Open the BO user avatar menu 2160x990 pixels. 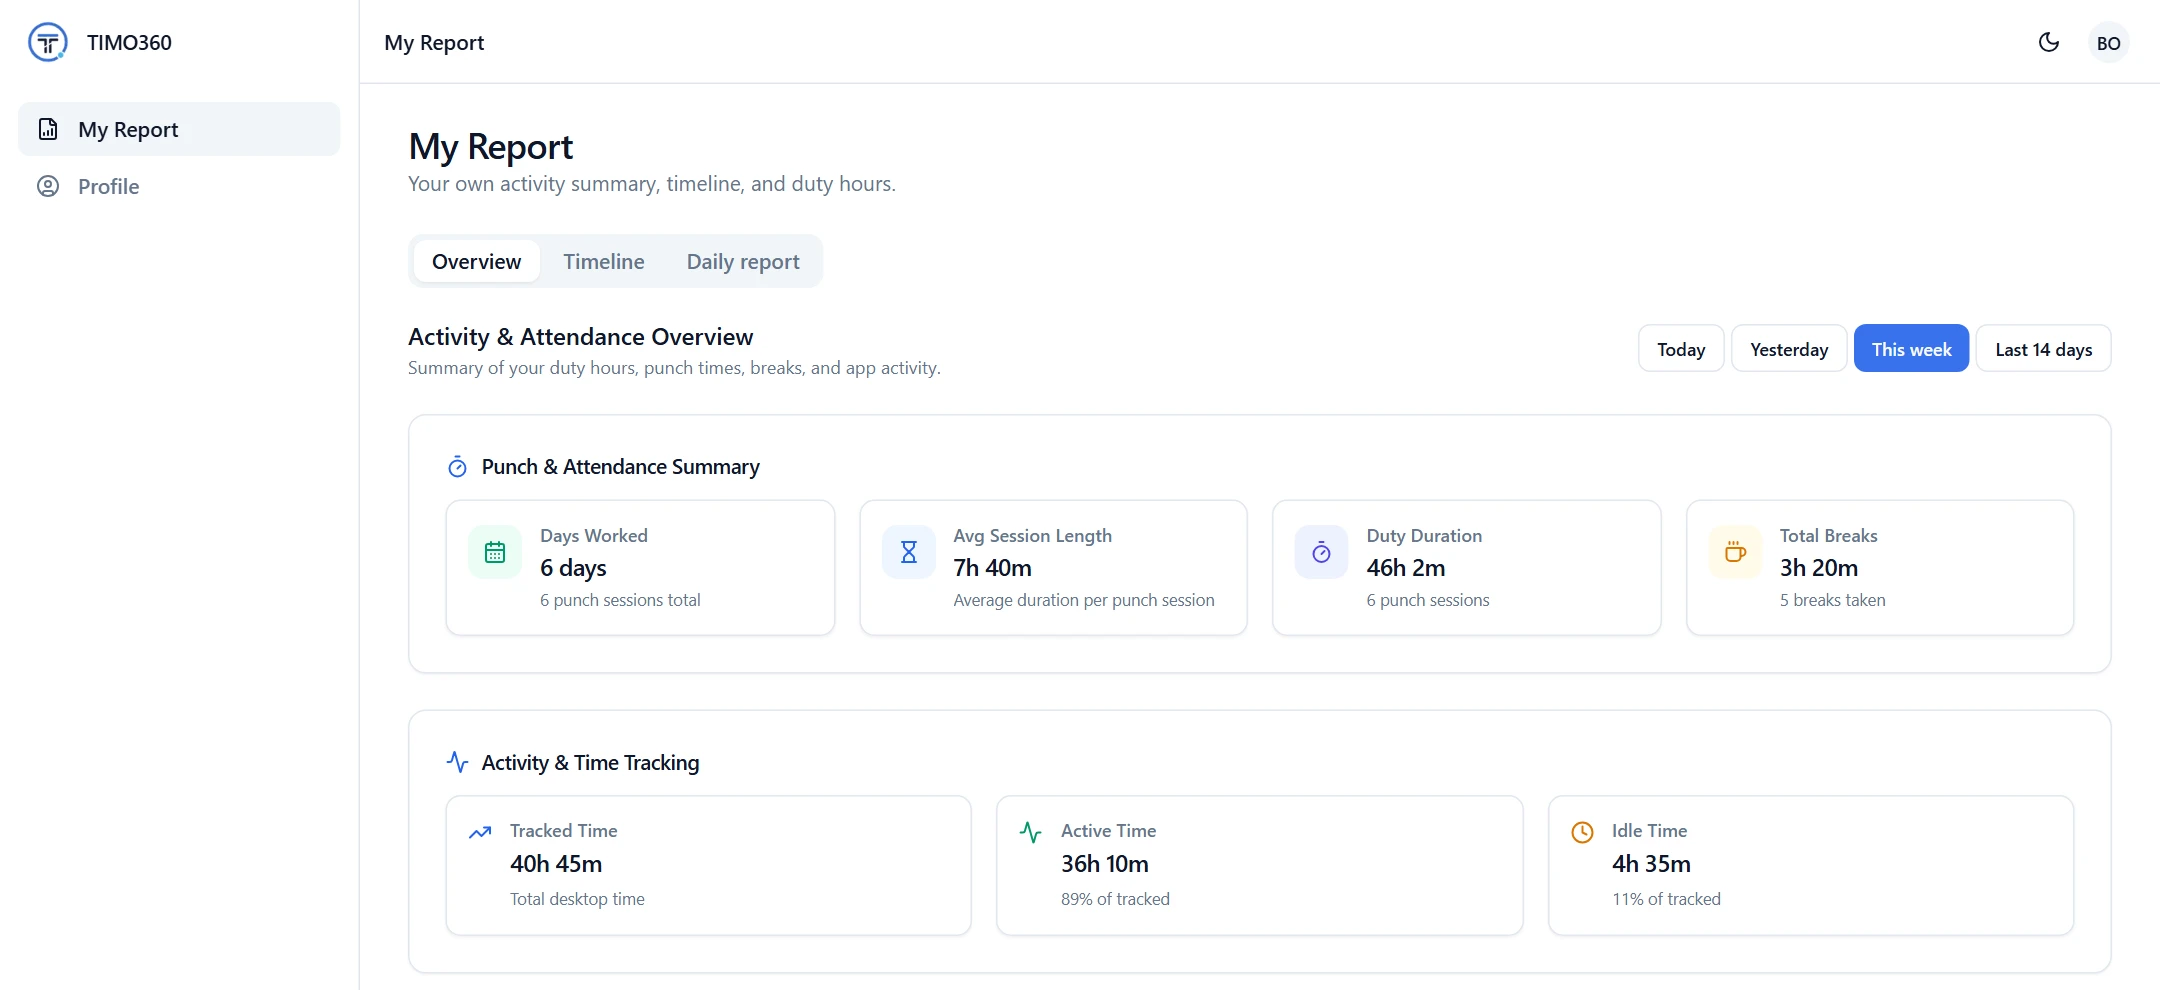pos(2109,43)
